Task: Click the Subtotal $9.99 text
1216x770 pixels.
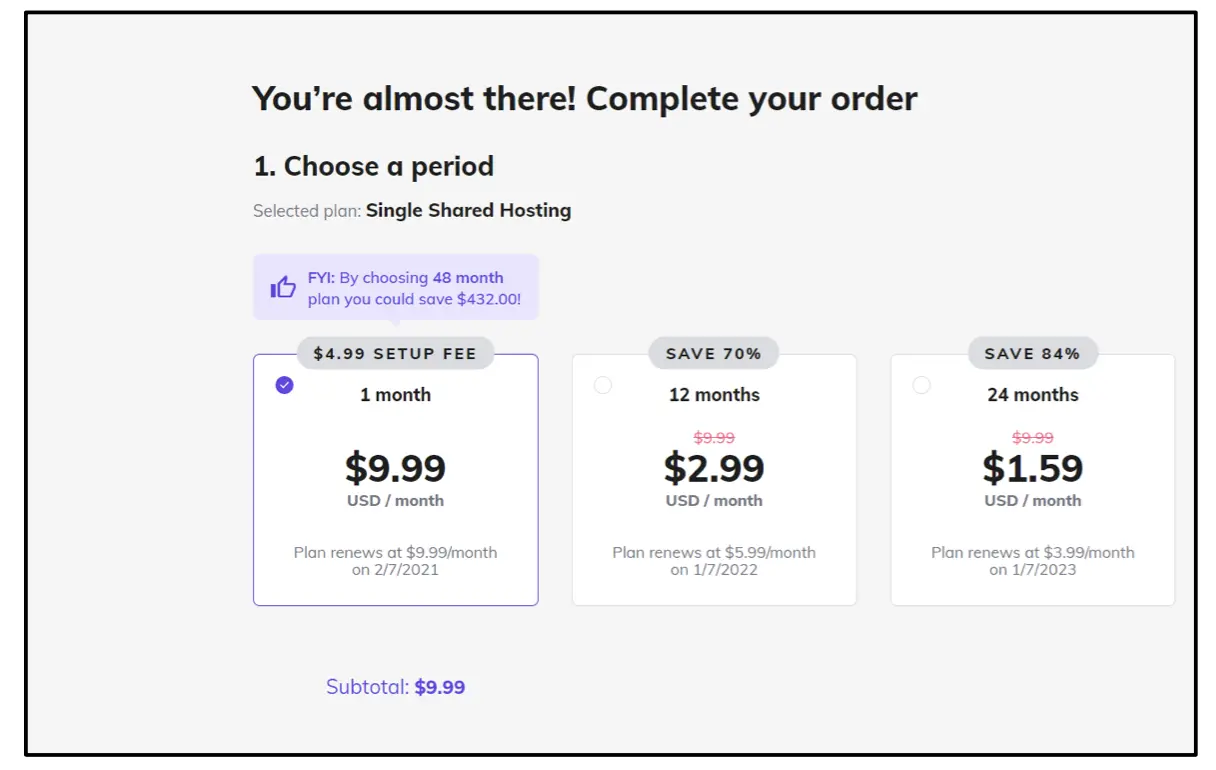Action: click(x=396, y=687)
